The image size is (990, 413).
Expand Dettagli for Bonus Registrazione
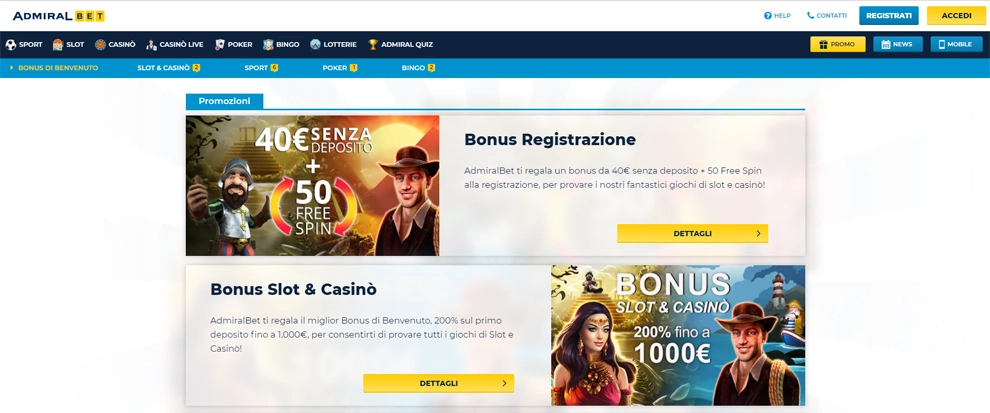693,234
